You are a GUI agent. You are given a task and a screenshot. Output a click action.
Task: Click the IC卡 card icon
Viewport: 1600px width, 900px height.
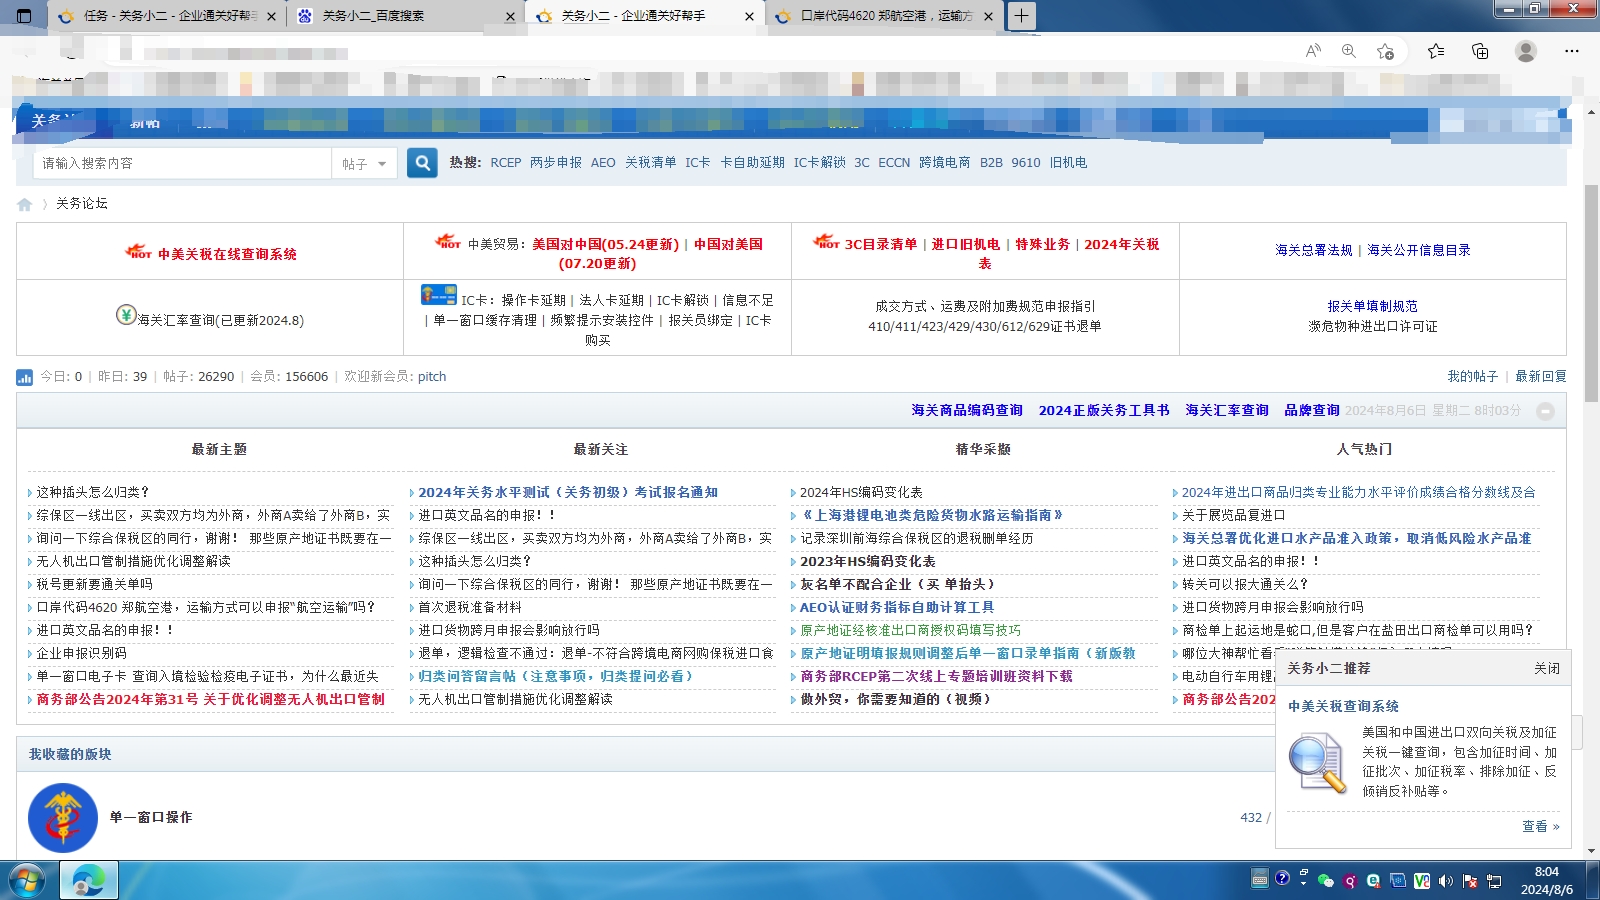(x=439, y=295)
